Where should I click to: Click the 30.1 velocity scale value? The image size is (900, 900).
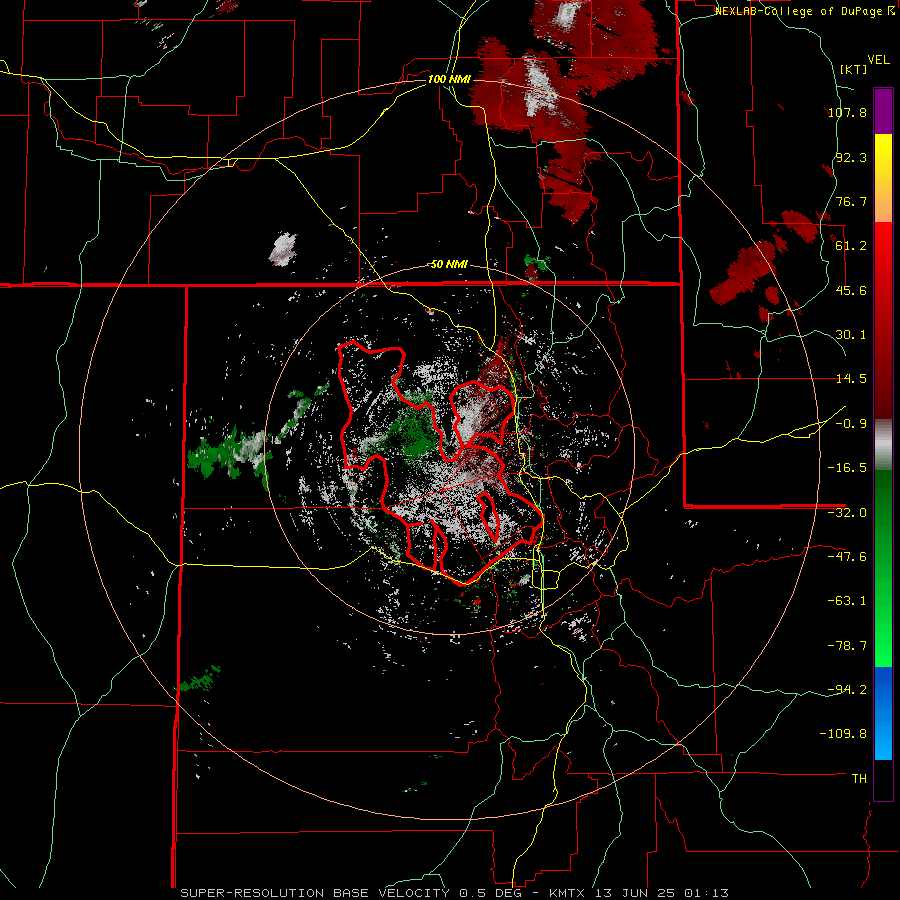[851, 335]
